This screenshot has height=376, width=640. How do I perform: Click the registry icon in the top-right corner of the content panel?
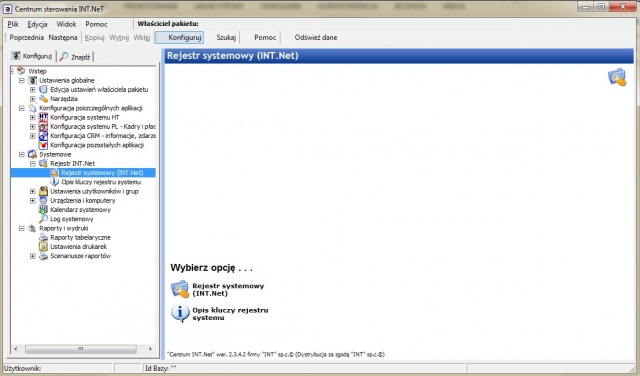click(x=617, y=77)
